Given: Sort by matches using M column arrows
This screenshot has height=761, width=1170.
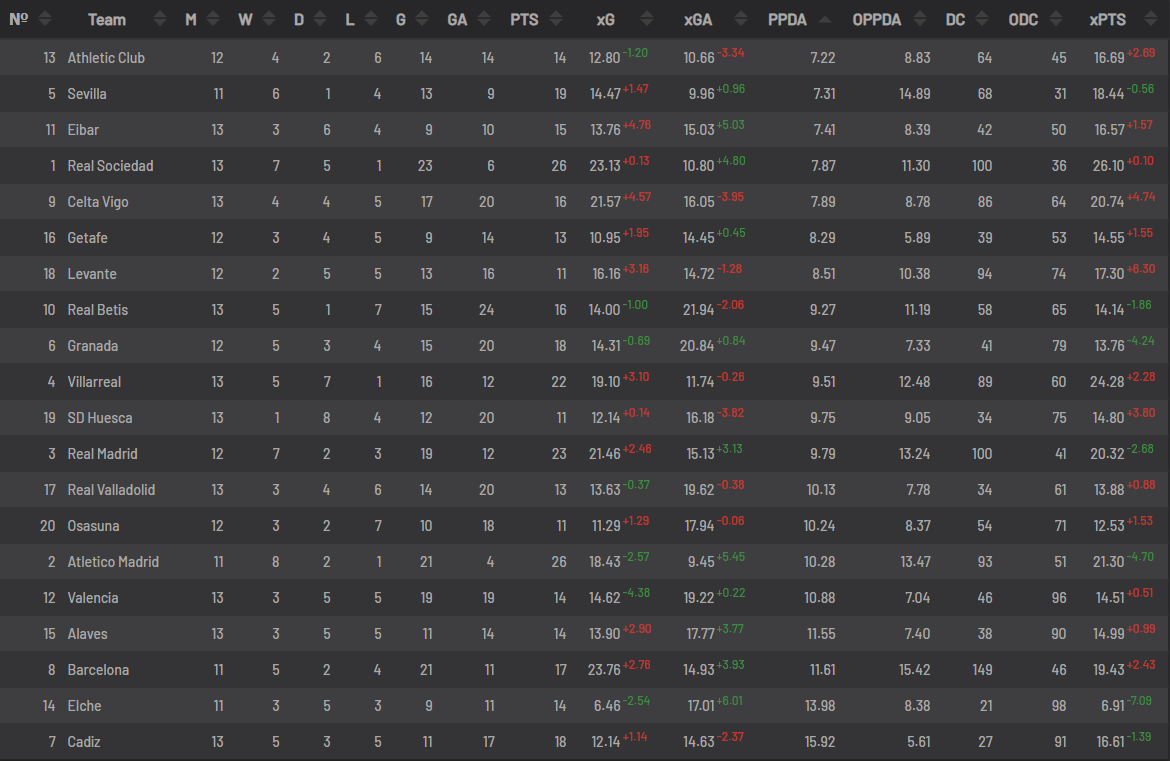Looking at the screenshot, I should point(213,19).
